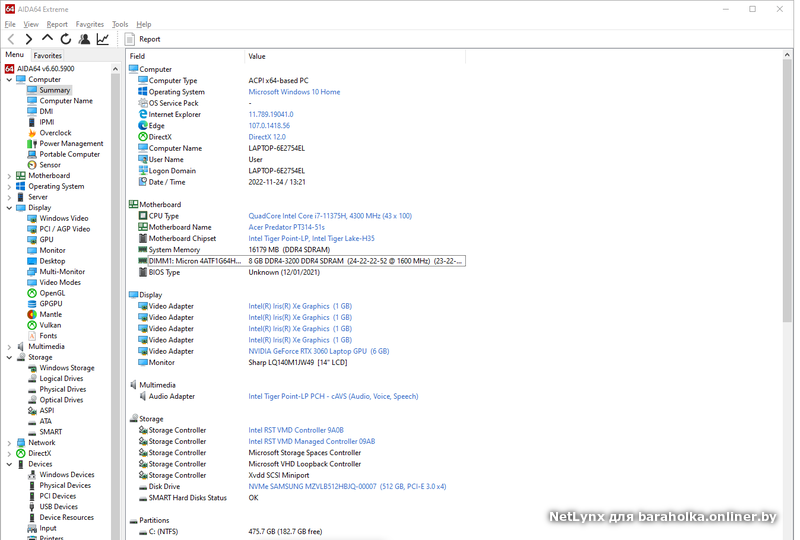This screenshot has width=800, height=540.
Task: Click the Device Resources icon
Action: click(32, 518)
